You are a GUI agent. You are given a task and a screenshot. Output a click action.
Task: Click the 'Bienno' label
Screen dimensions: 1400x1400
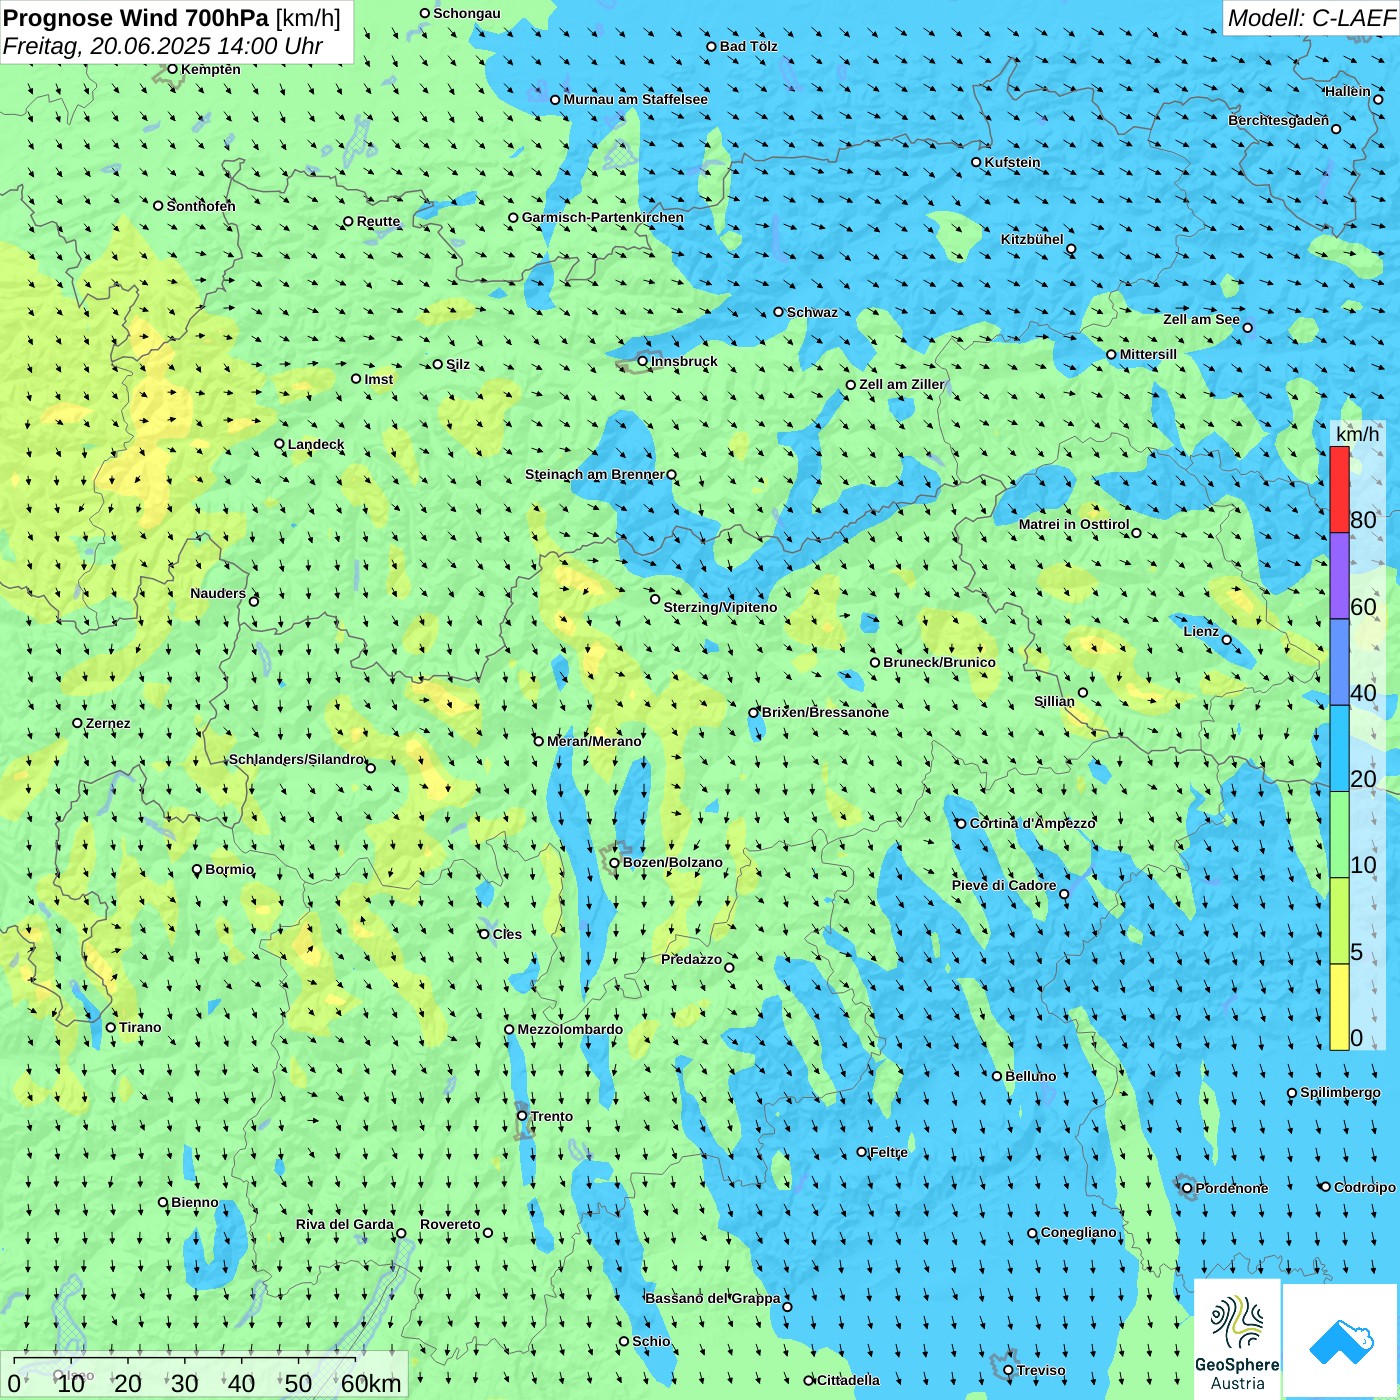coord(195,1202)
